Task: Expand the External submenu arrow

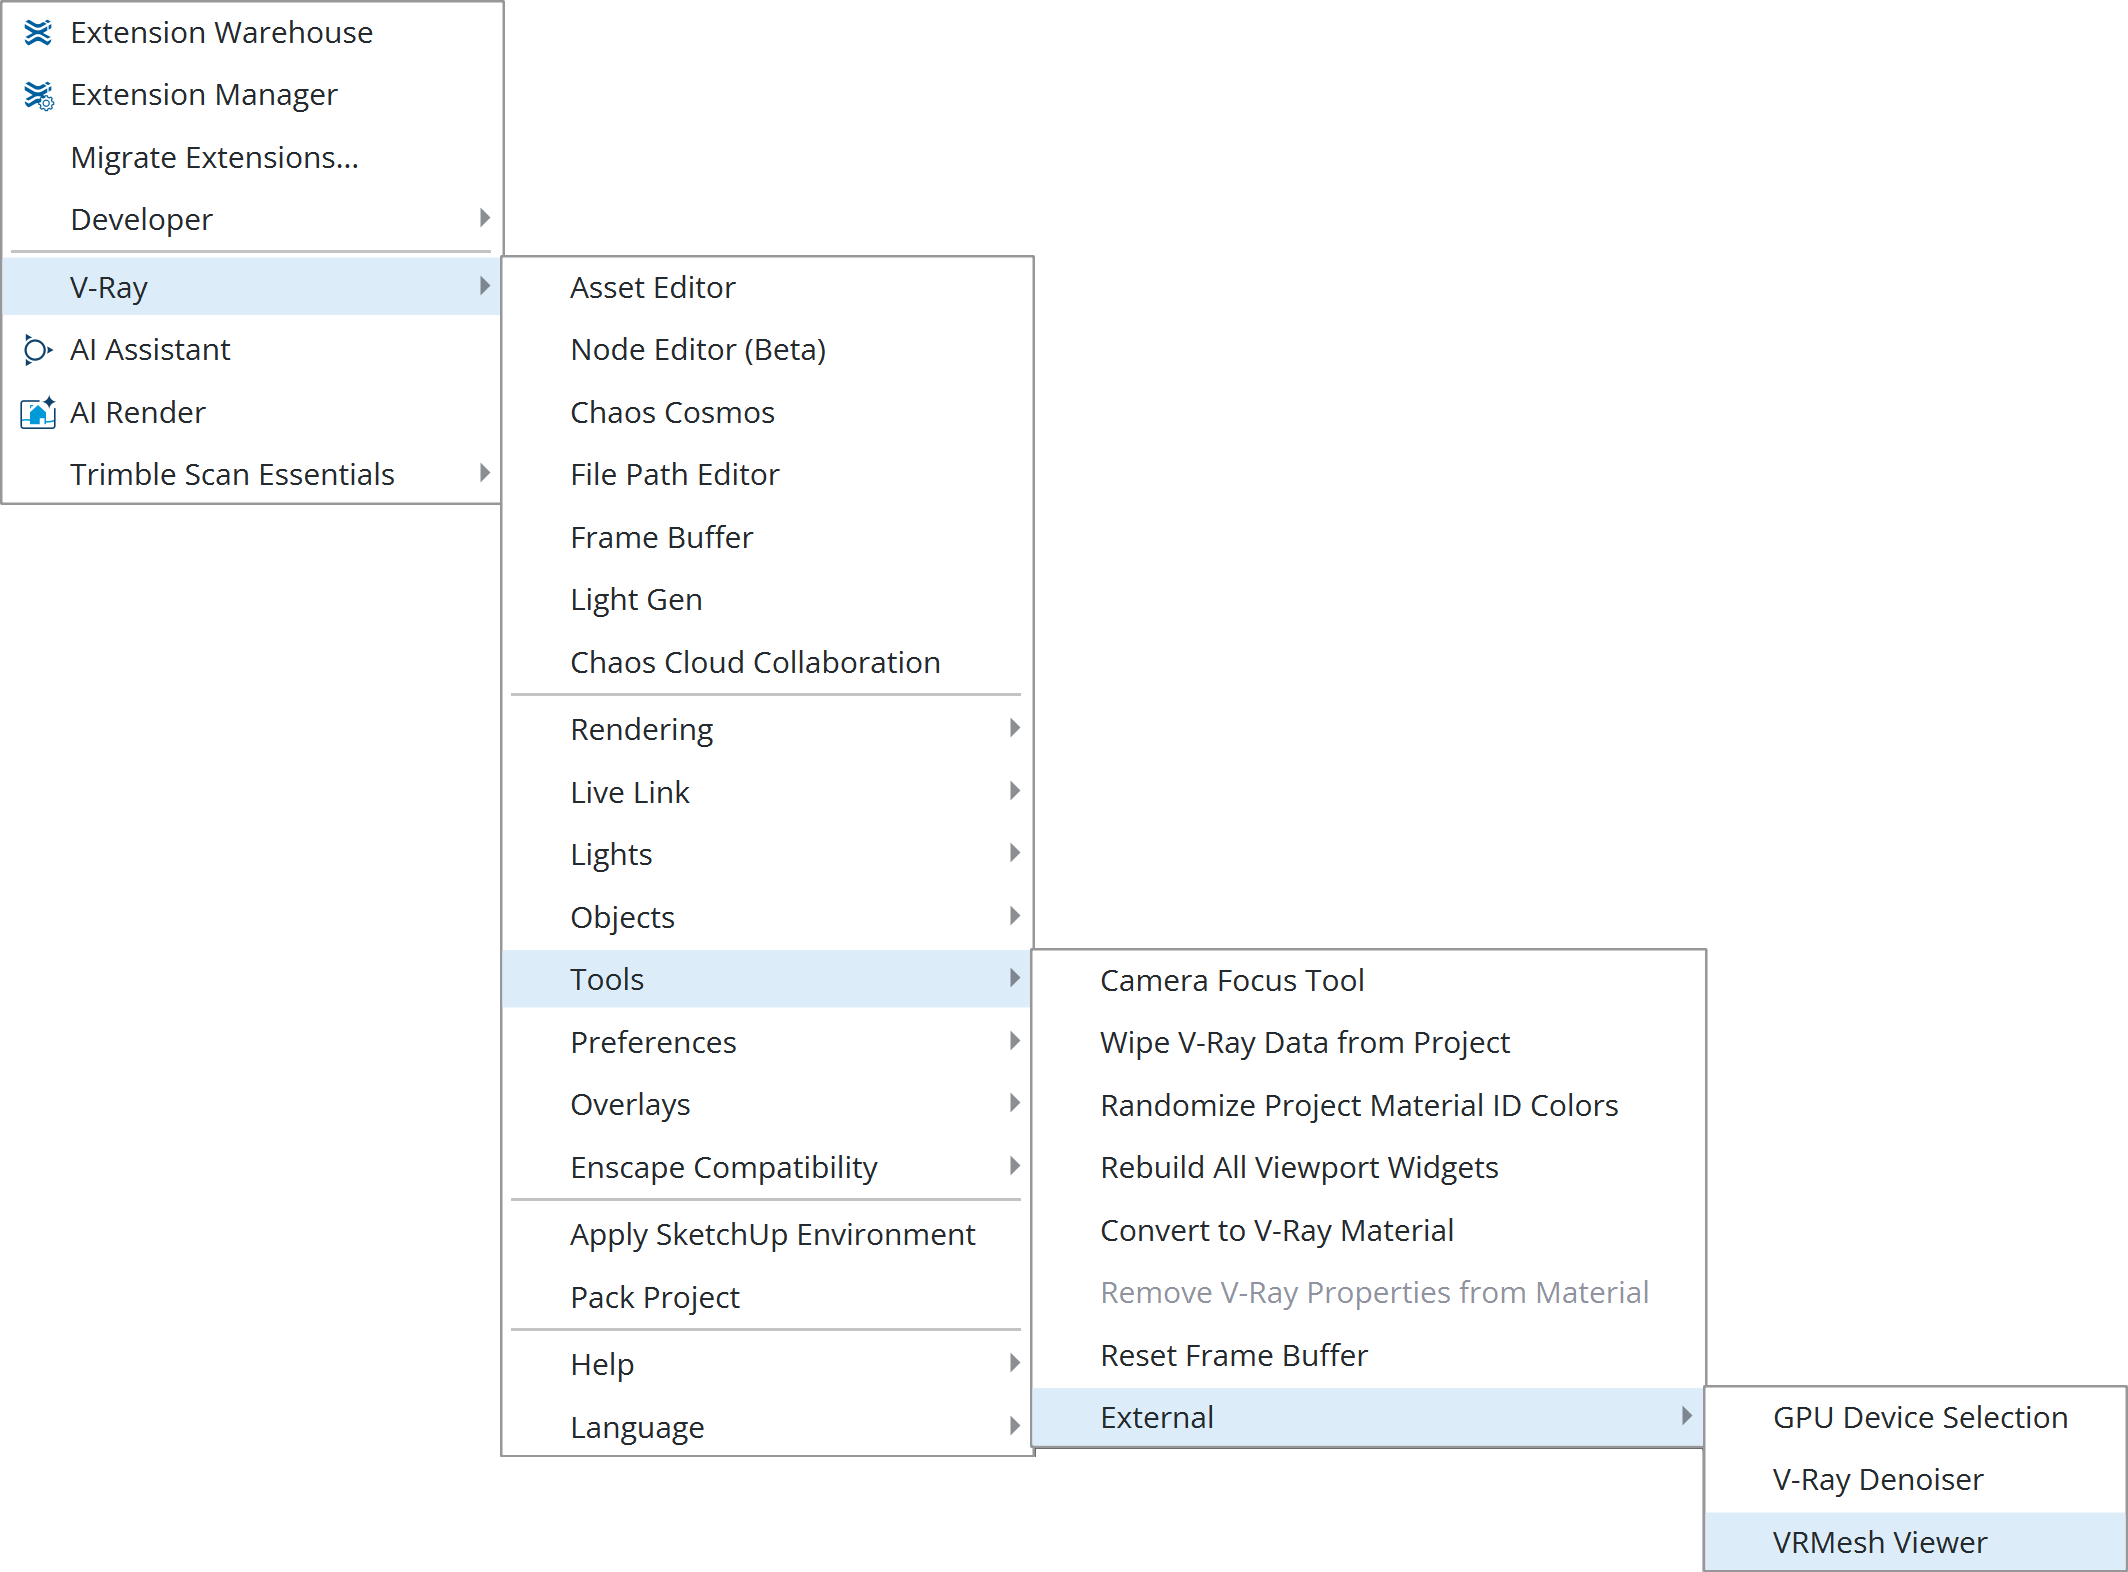Action: 1687,1416
